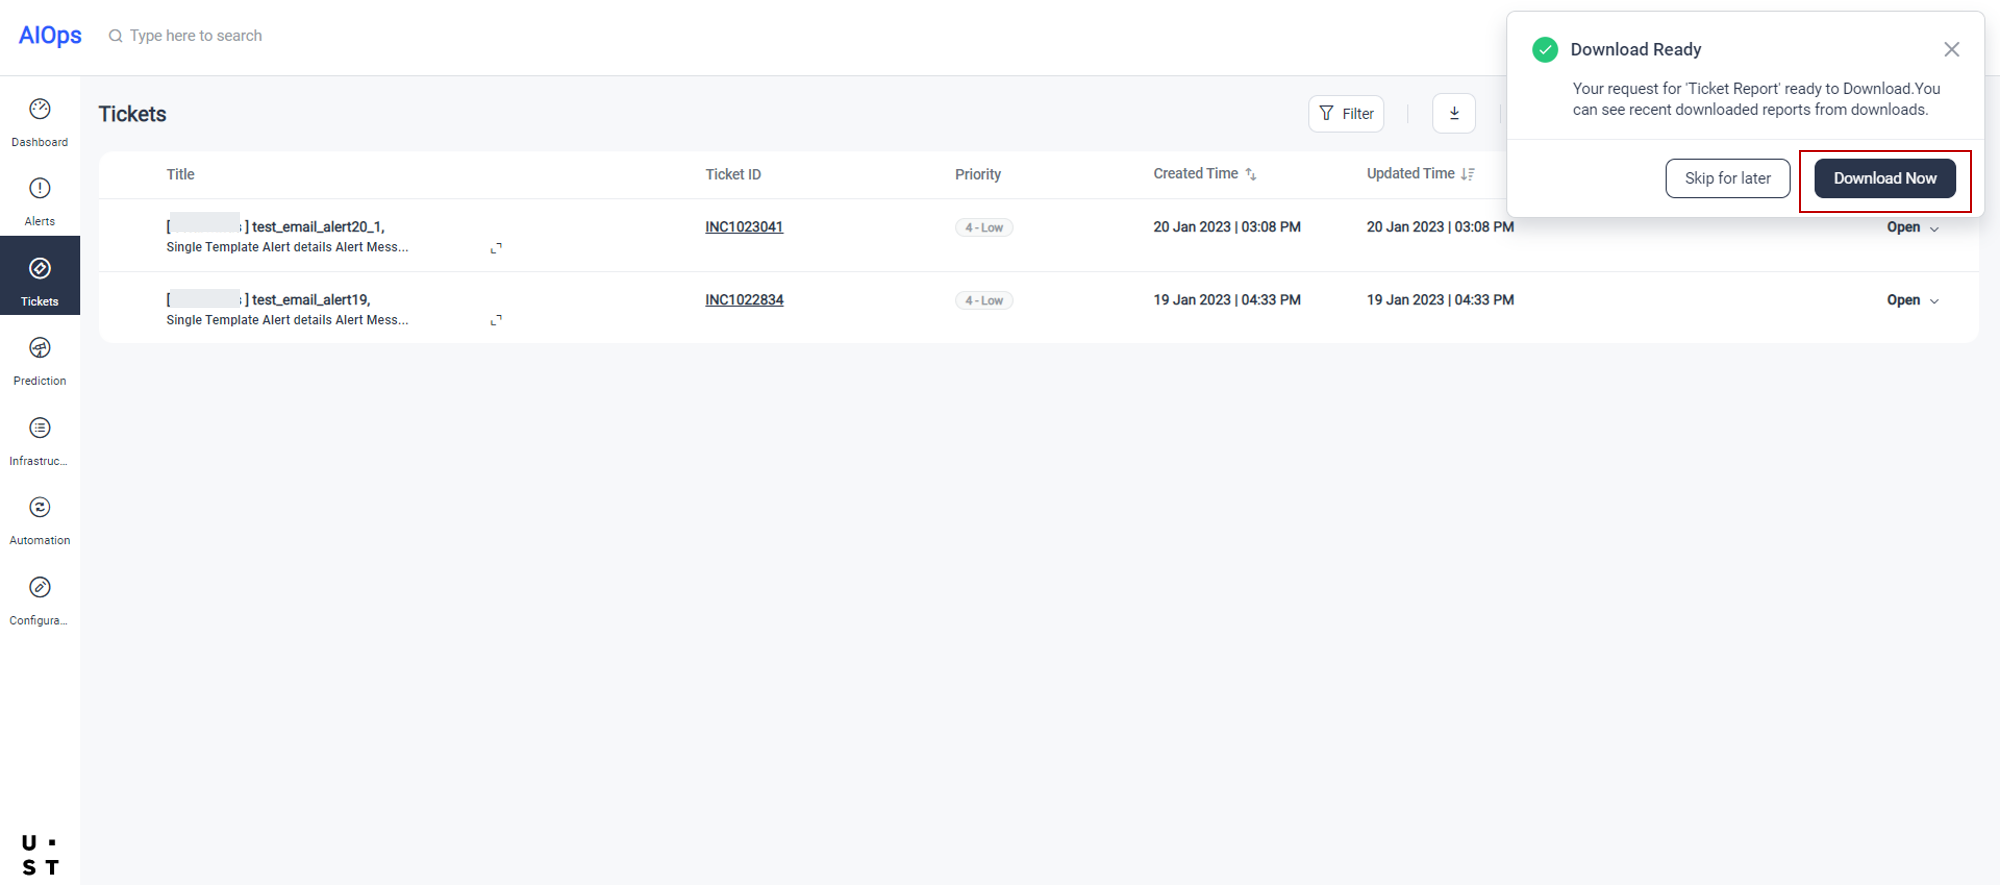Navigate to Automation in the sidebar

pyautogui.click(x=40, y=520)
